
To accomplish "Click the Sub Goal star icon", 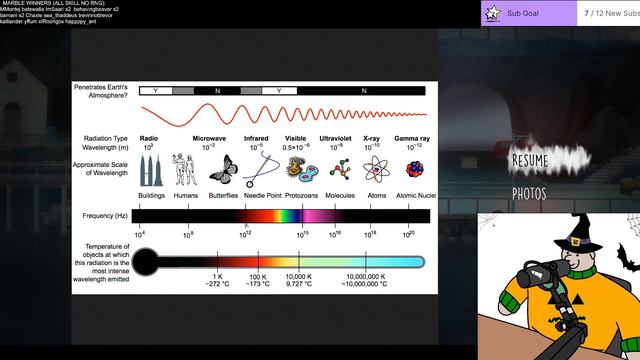I will (493, 13).
